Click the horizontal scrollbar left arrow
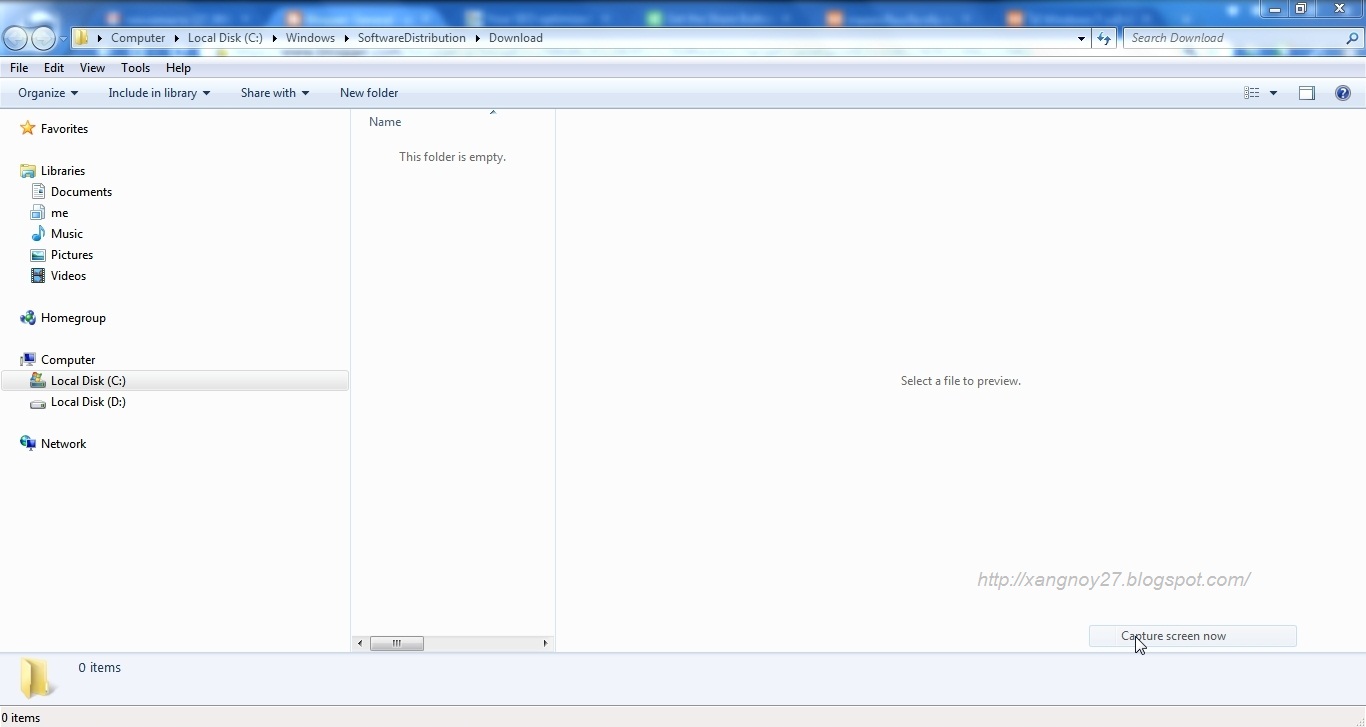The width and height of the screenshot is (1366, 727). pos(360,643)
